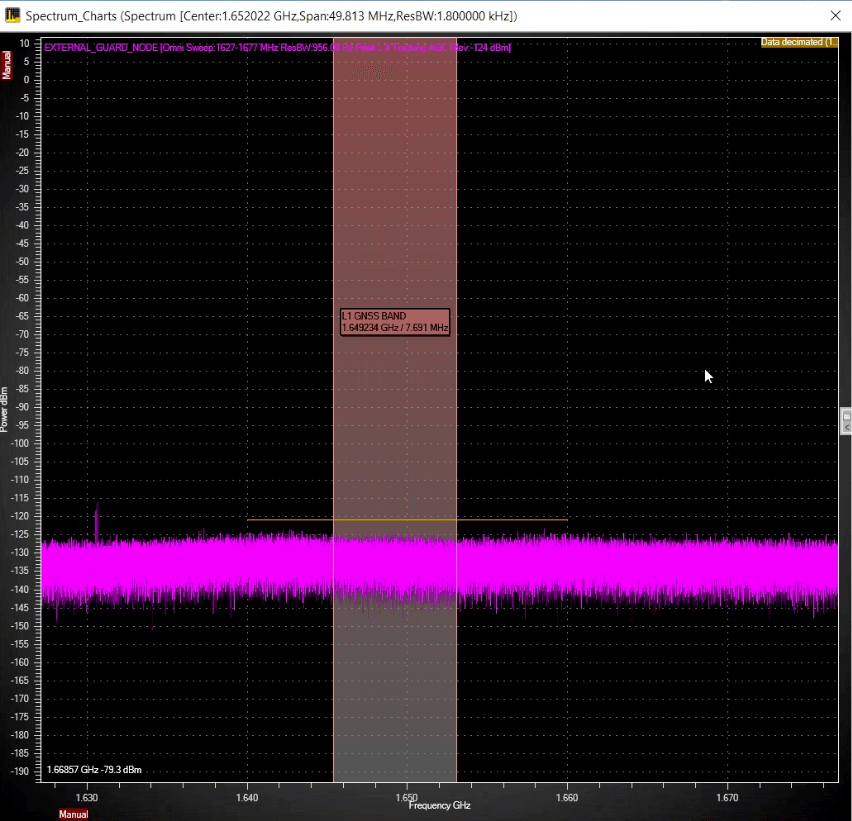The image size is (852, 821).
Task: Click the Frequency GHz axis label
Action: 438,805
